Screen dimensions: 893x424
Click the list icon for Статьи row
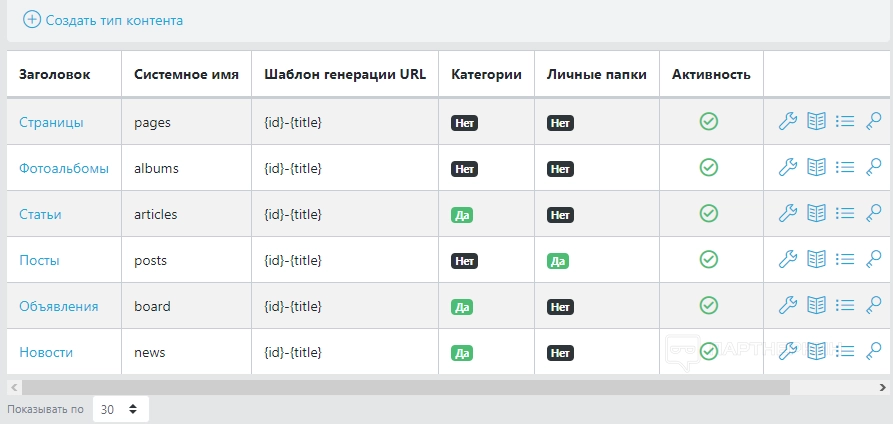[845, 214]
